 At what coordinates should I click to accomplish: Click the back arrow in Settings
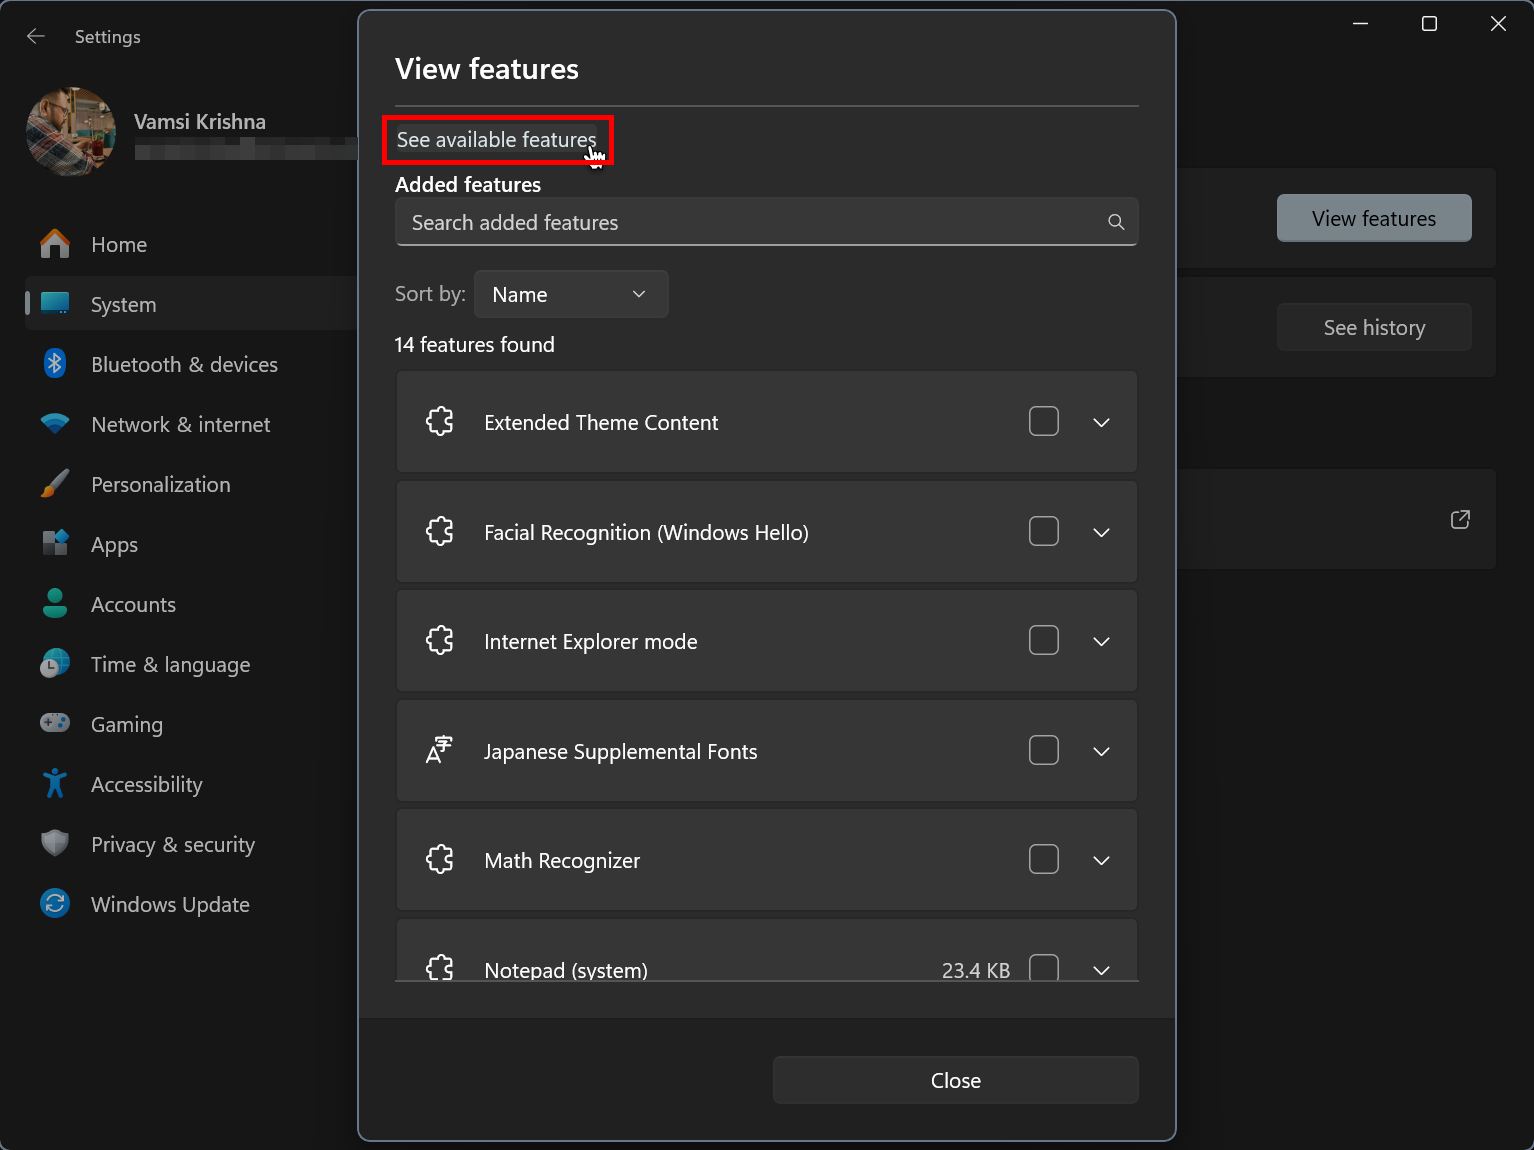36,37
